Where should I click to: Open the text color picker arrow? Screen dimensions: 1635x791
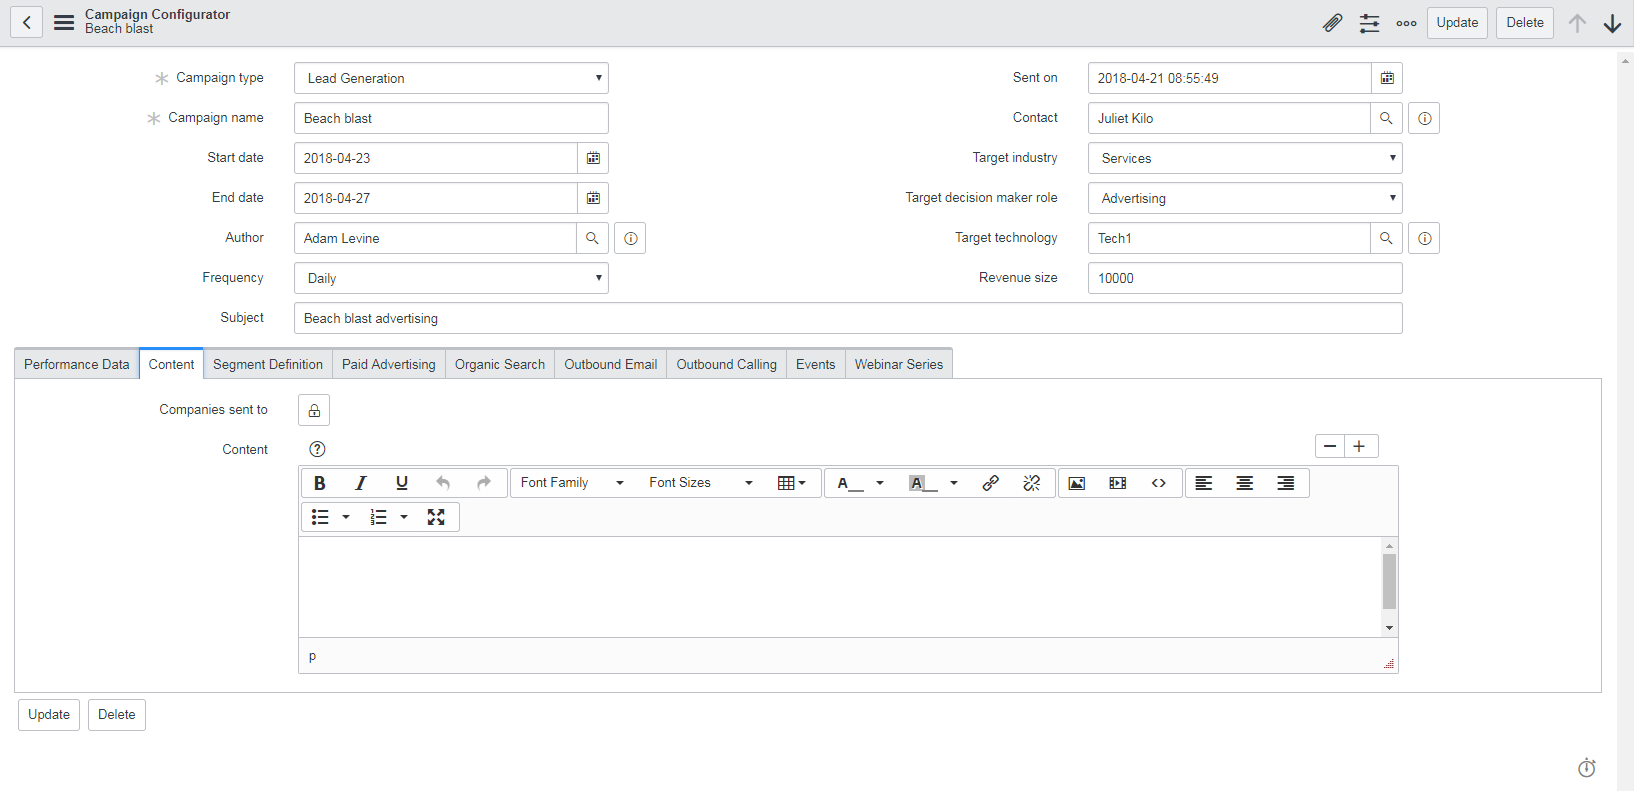(880, 483)
